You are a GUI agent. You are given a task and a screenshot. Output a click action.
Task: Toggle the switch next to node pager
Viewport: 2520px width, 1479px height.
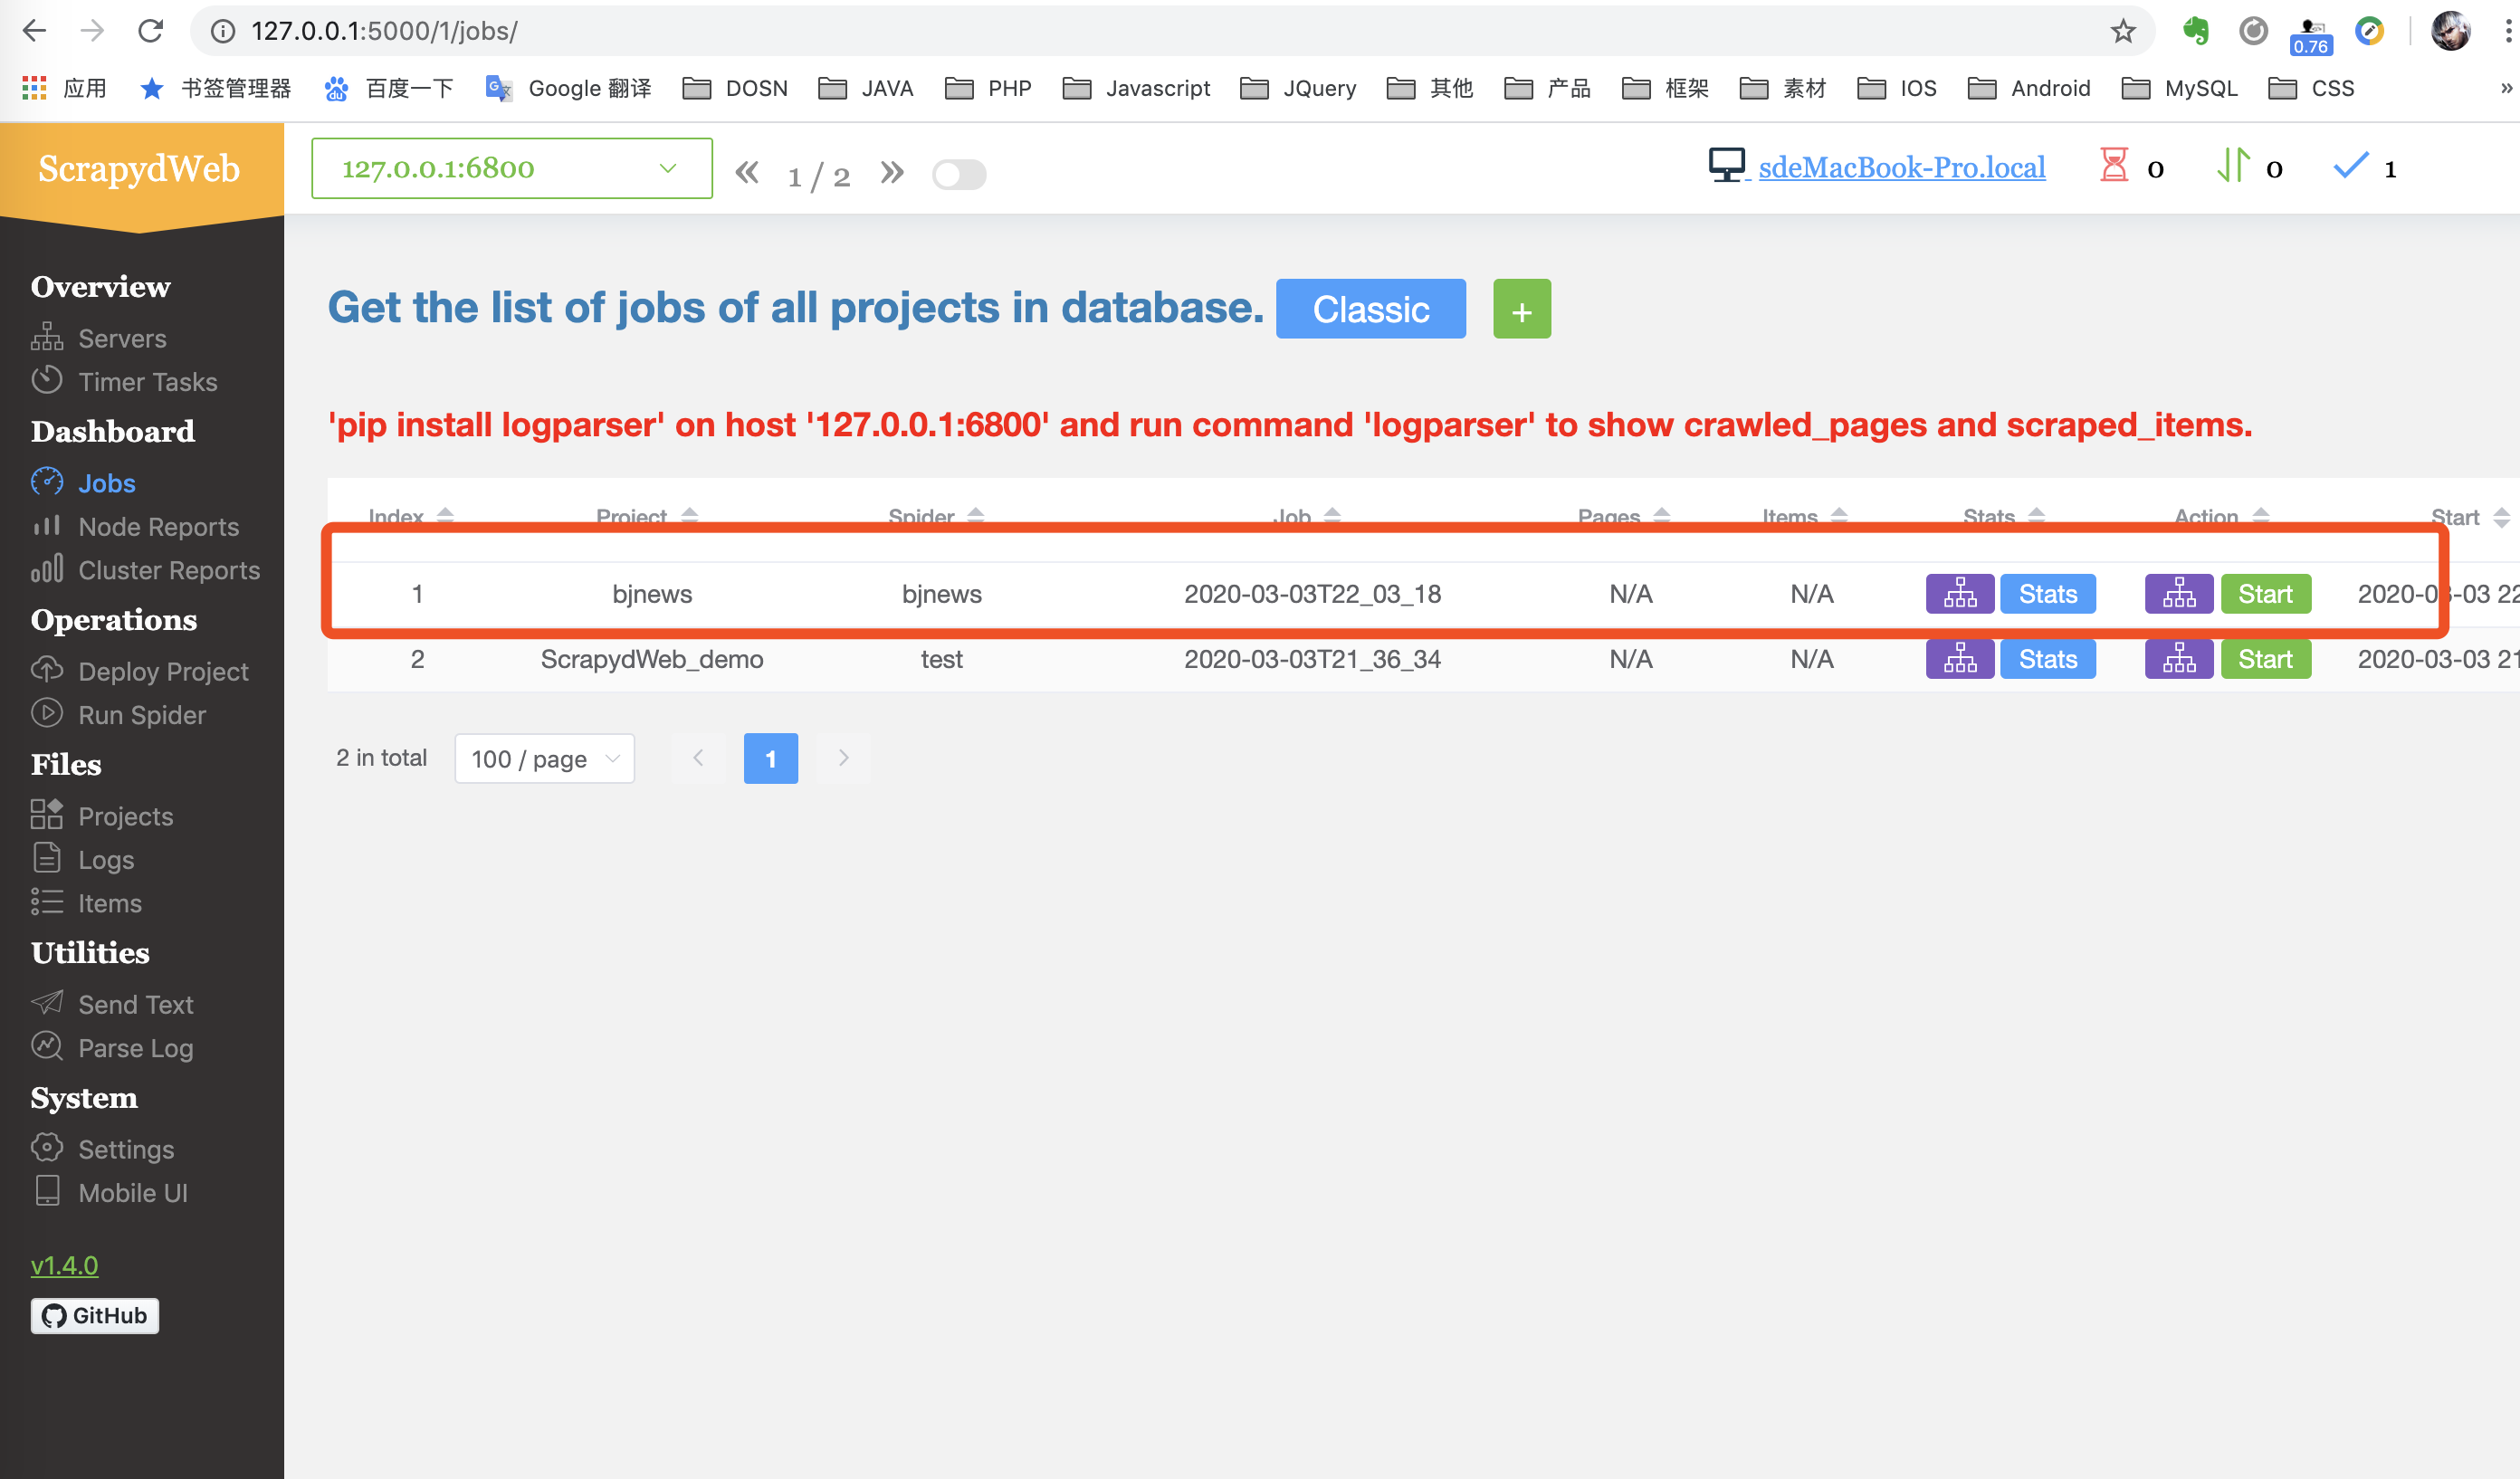click(958, 174)
